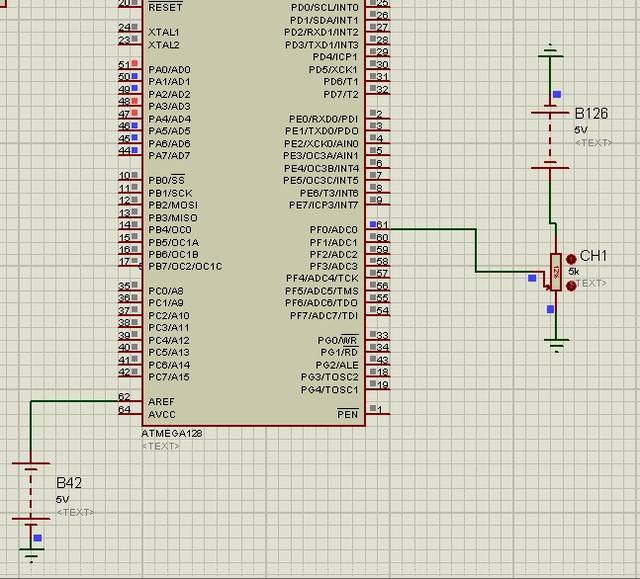Click pin number 61 of the ATMEGA128

tap(382, 224)
